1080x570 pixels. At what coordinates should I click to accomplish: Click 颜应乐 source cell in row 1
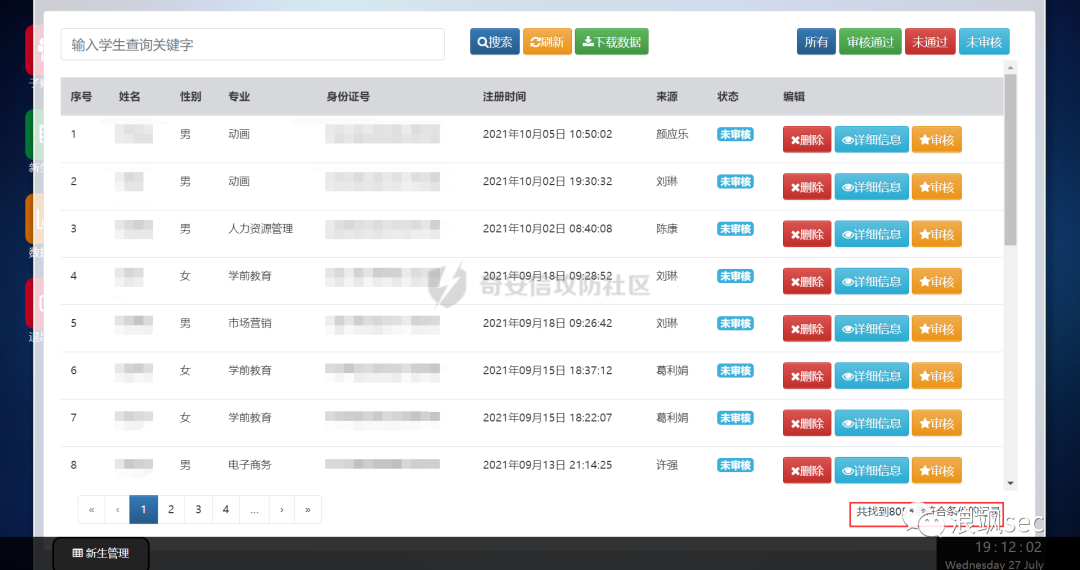[672, 134]
